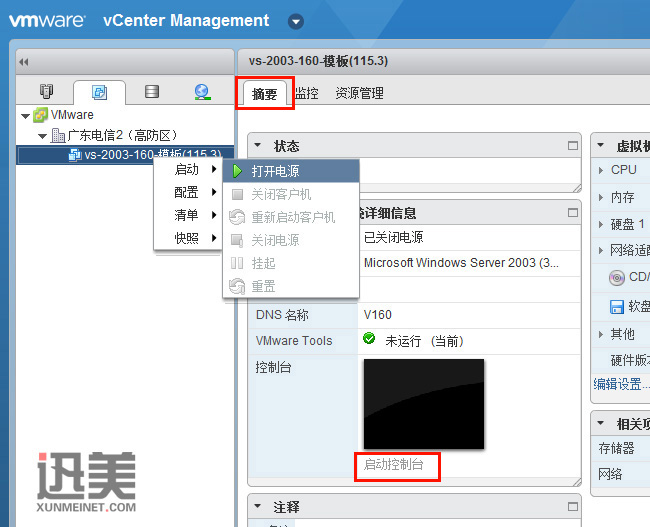The height and width of the screenshot is (527, 650).
Task: Open the vCenter Management dropdown arrow
Action: 296,21
